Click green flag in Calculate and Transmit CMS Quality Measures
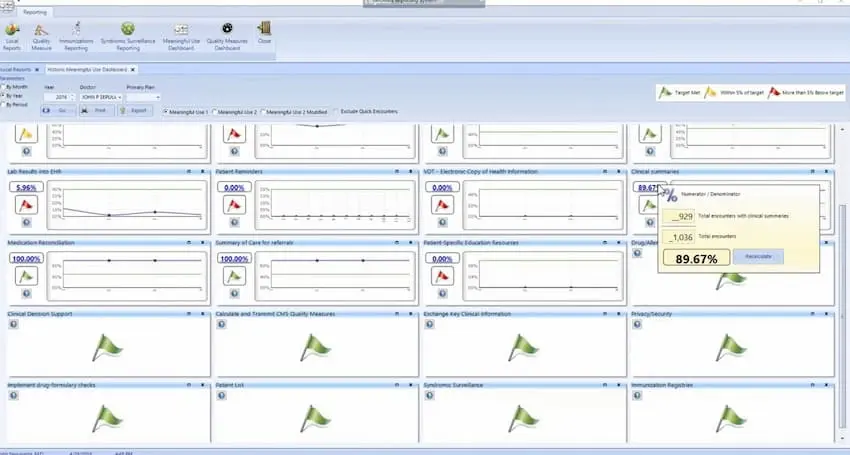The width and height of the screenshot is (850, 455). click(x=315, y=348)
